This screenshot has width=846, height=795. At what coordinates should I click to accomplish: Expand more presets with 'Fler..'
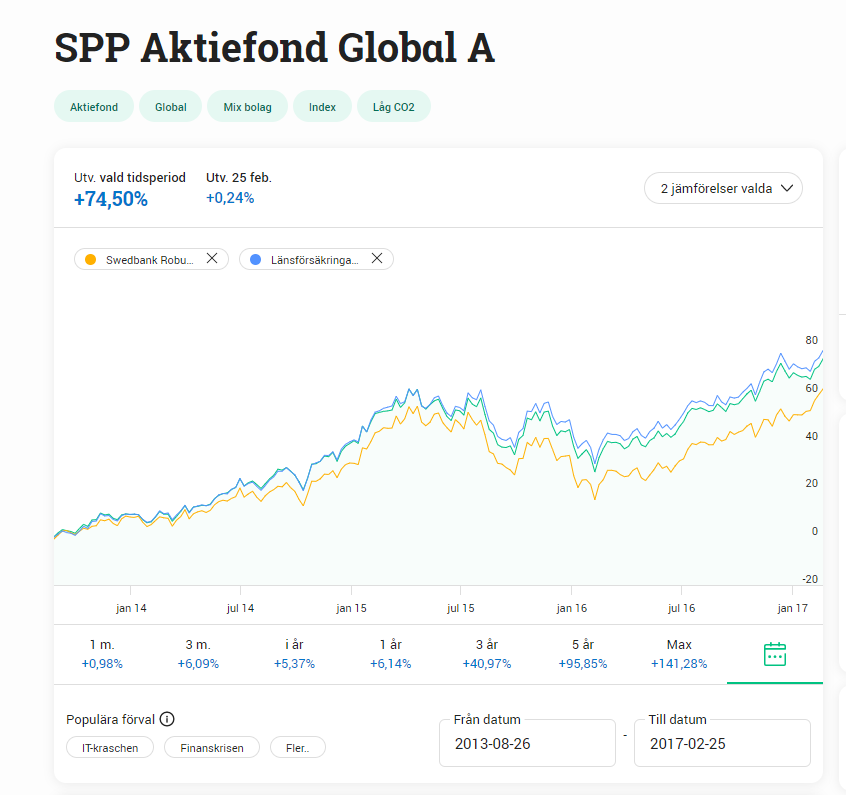(297, 747)
